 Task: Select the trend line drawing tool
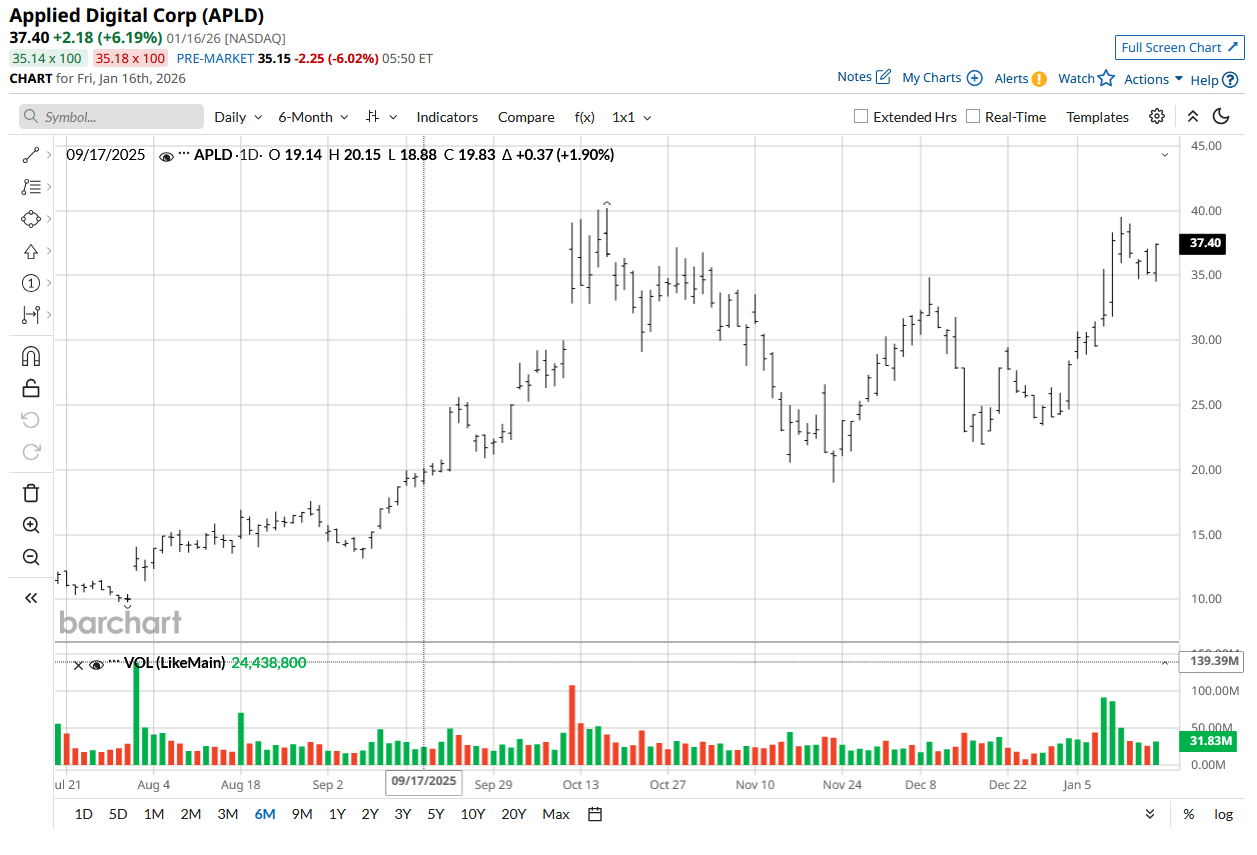30,155
